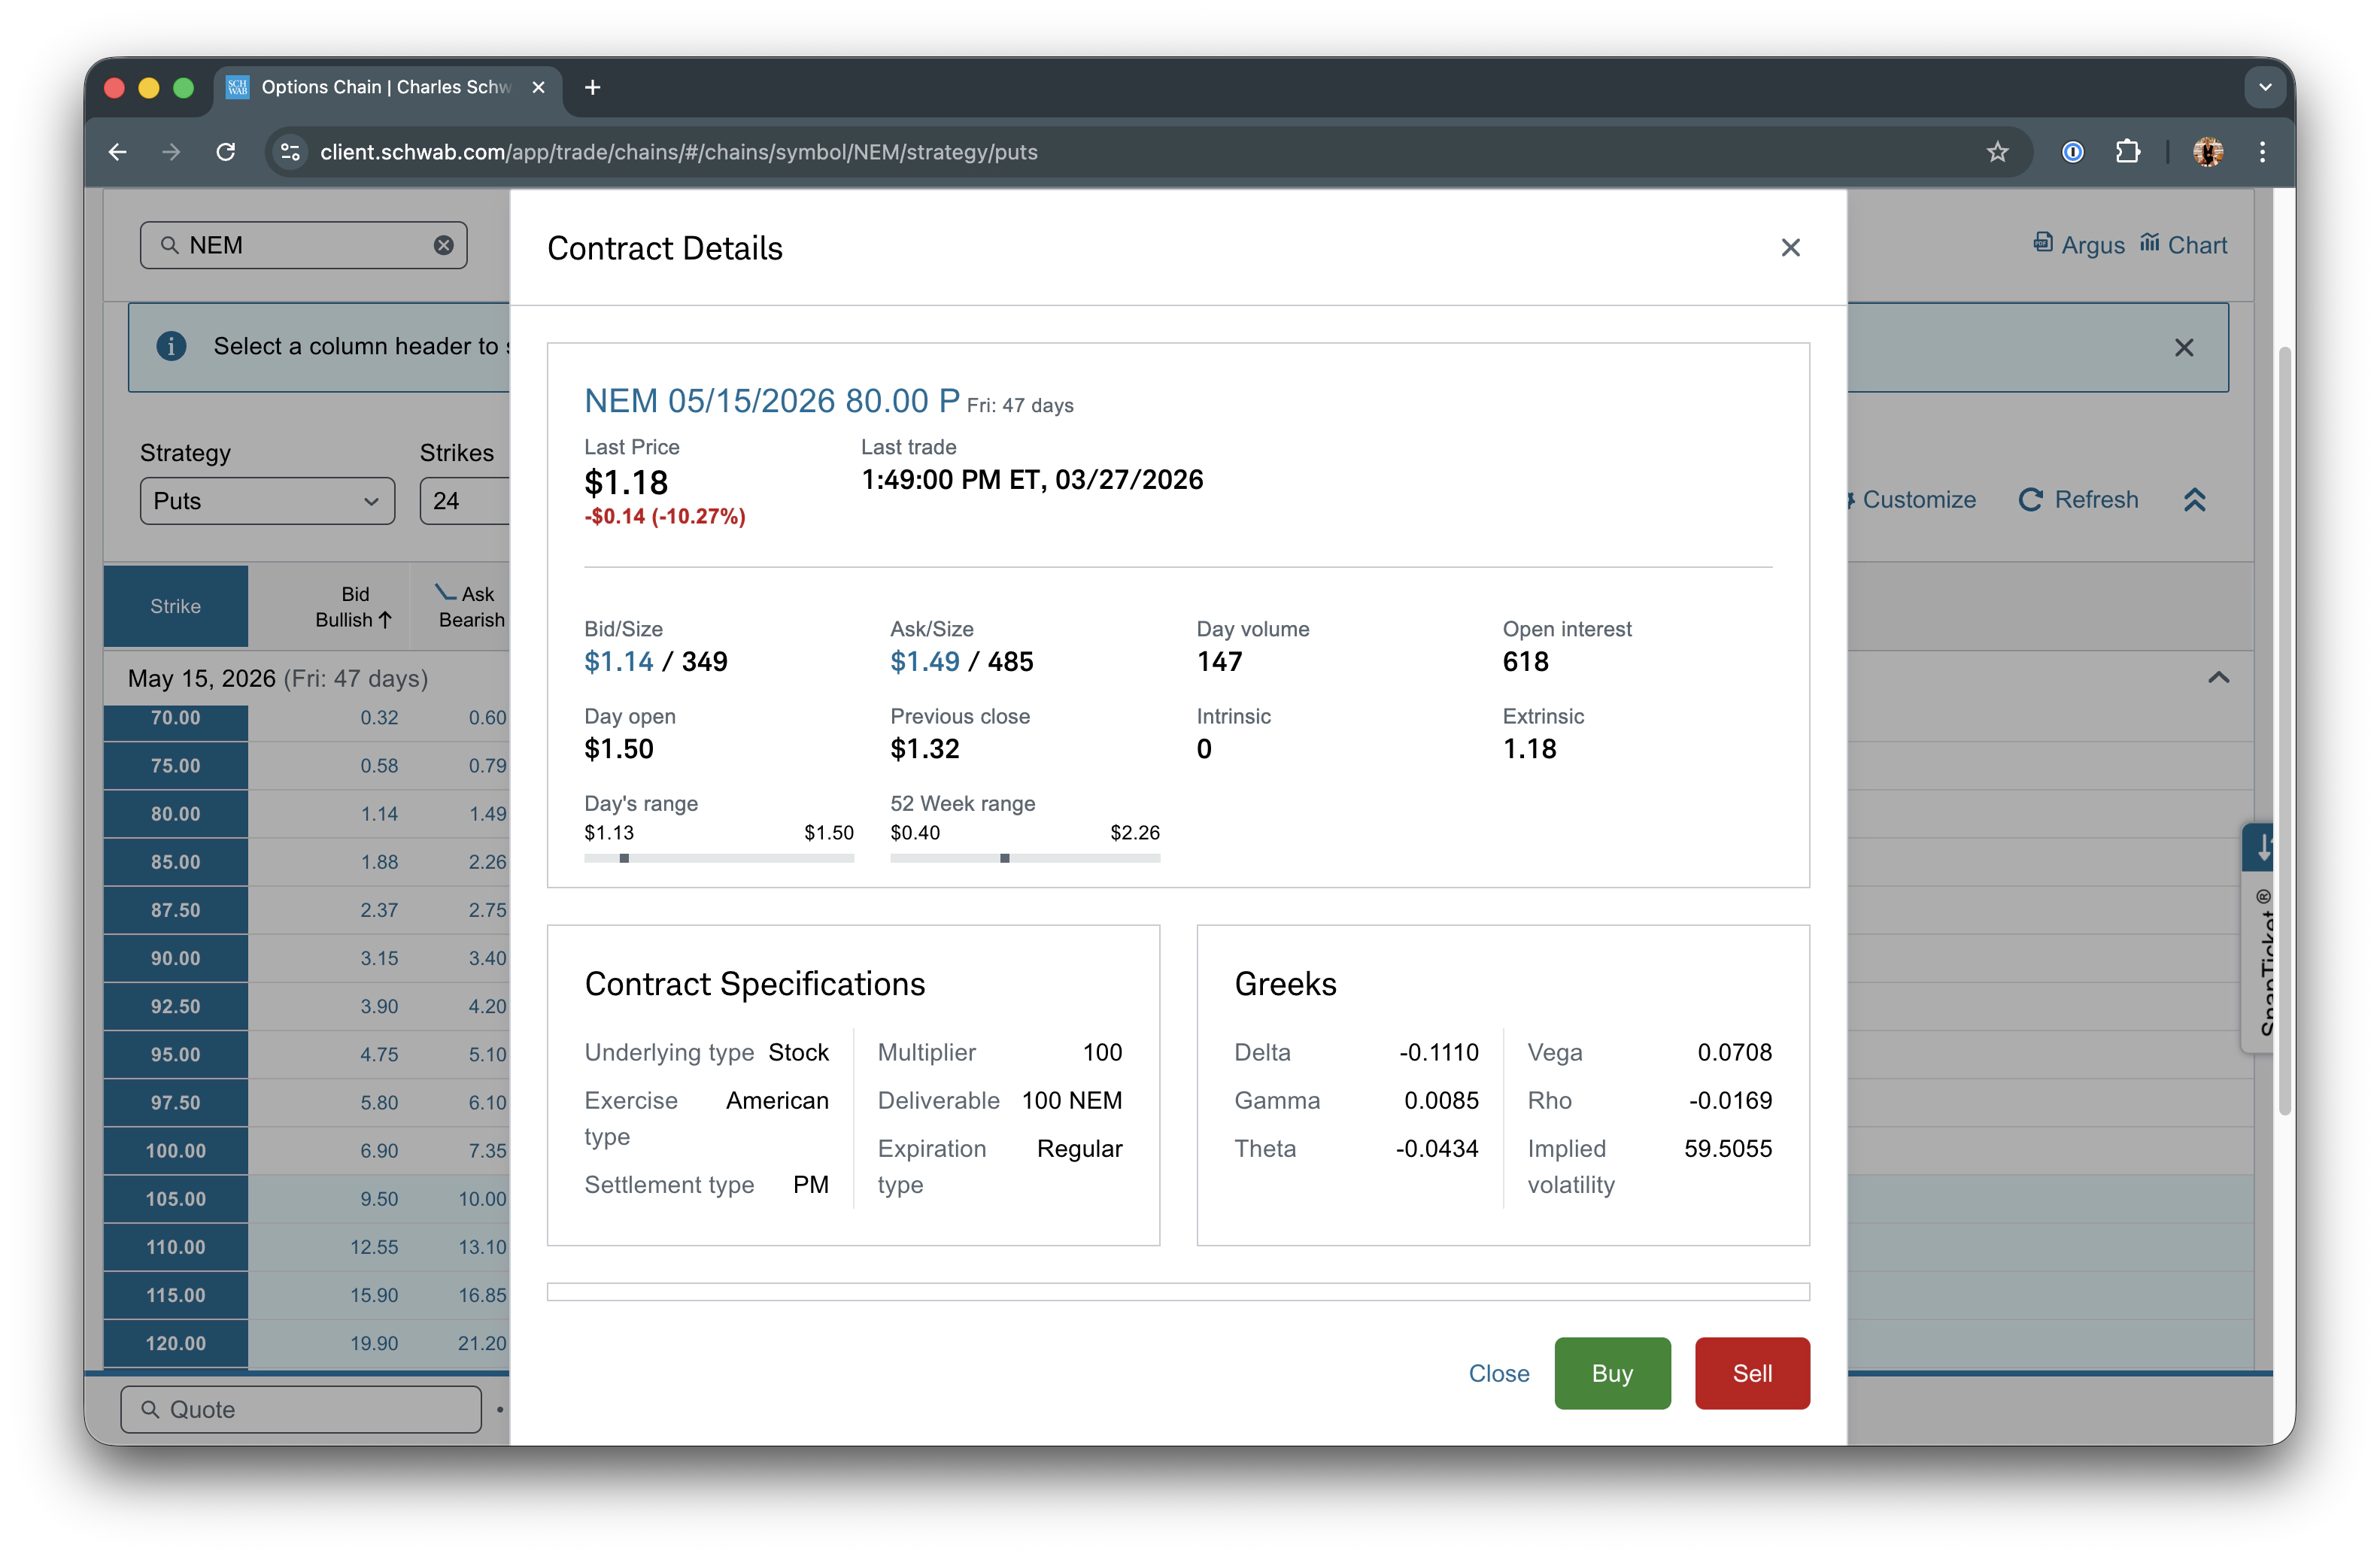
Task: Click the 0.32 bid for strike 70.00
Action: [379, 718]
